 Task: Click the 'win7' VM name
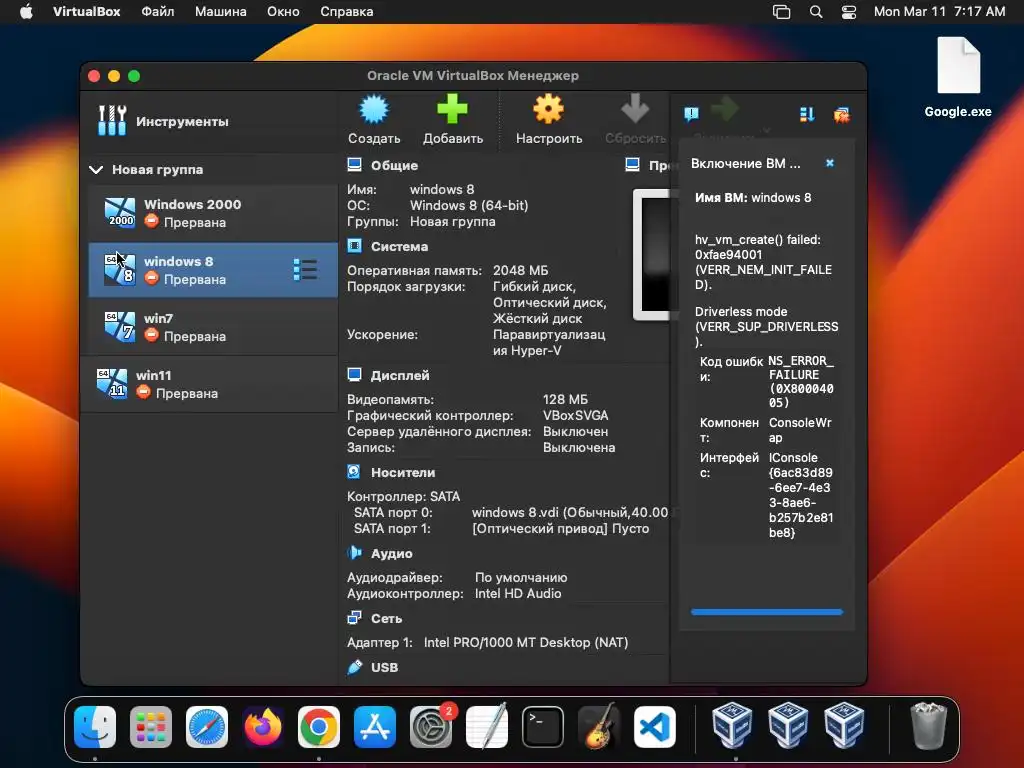coord(159,319)
